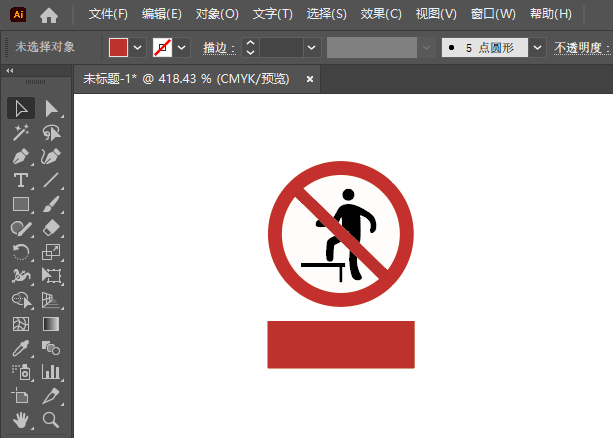This screenshot has height=438, width=613.
Task: Click the red prohibition circle sign
Action: [341, 234]
